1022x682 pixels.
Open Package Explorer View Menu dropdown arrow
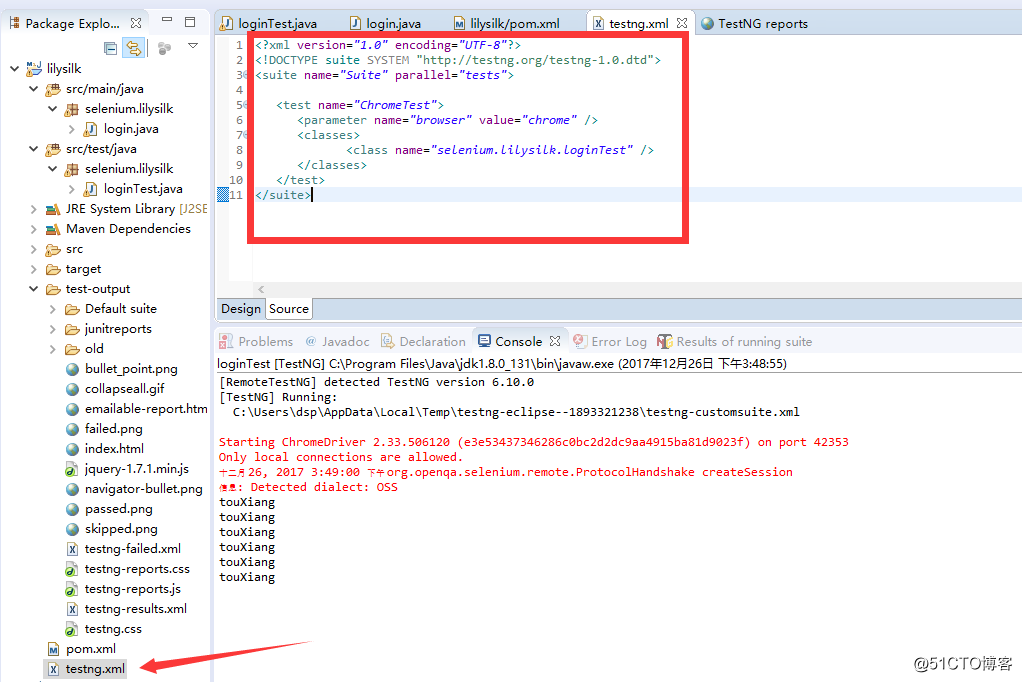pos(193,46)
